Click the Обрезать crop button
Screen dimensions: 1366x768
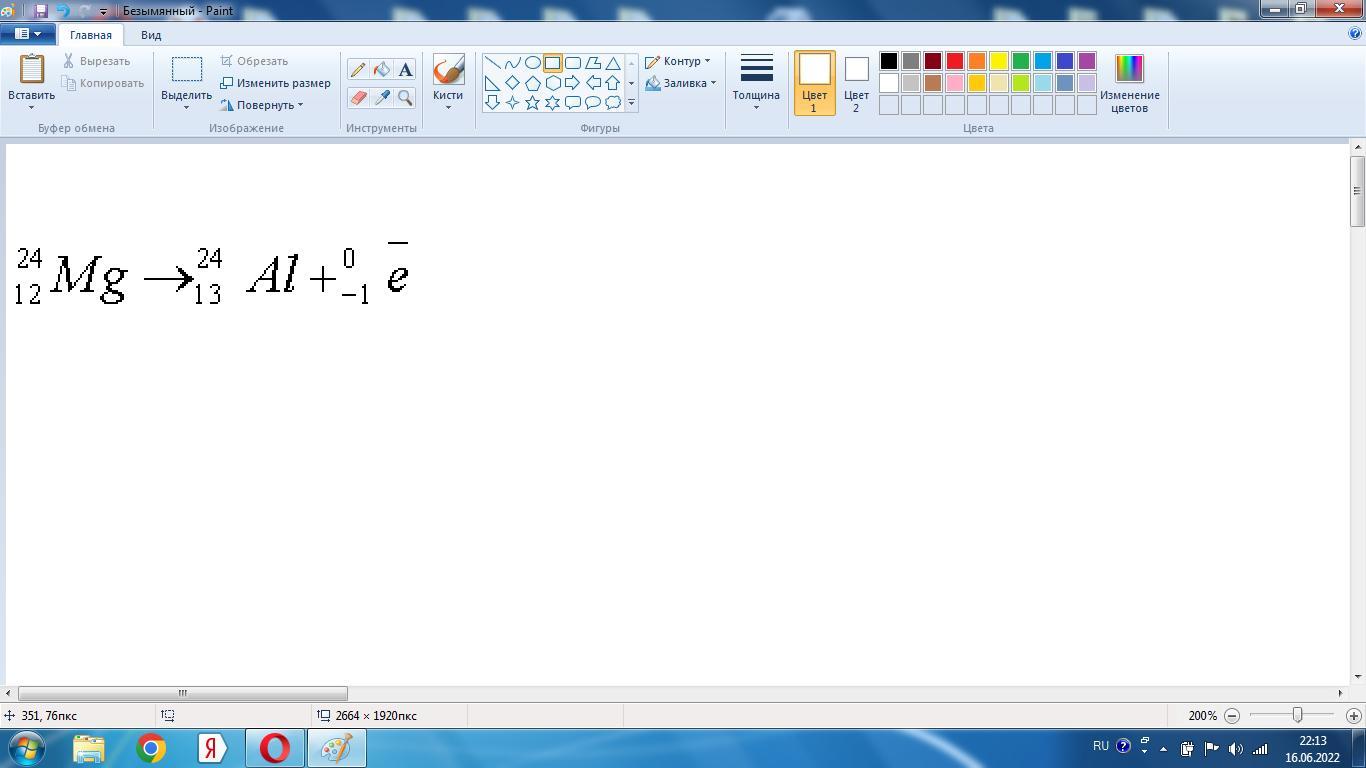coord(254,61)
